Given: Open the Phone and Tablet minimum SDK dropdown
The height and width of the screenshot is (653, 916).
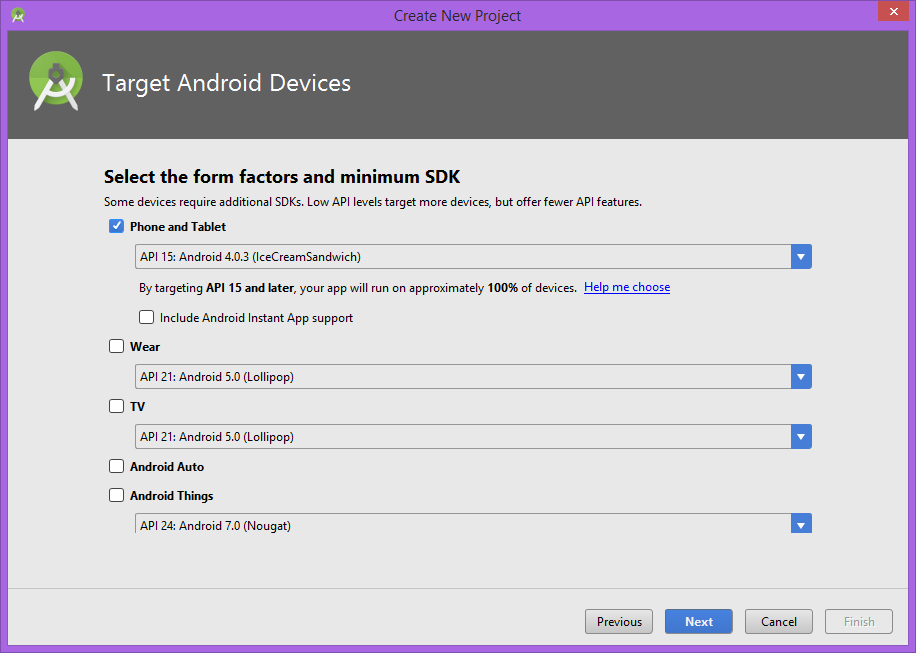Looking at the screenshot, I should (460, 256).
